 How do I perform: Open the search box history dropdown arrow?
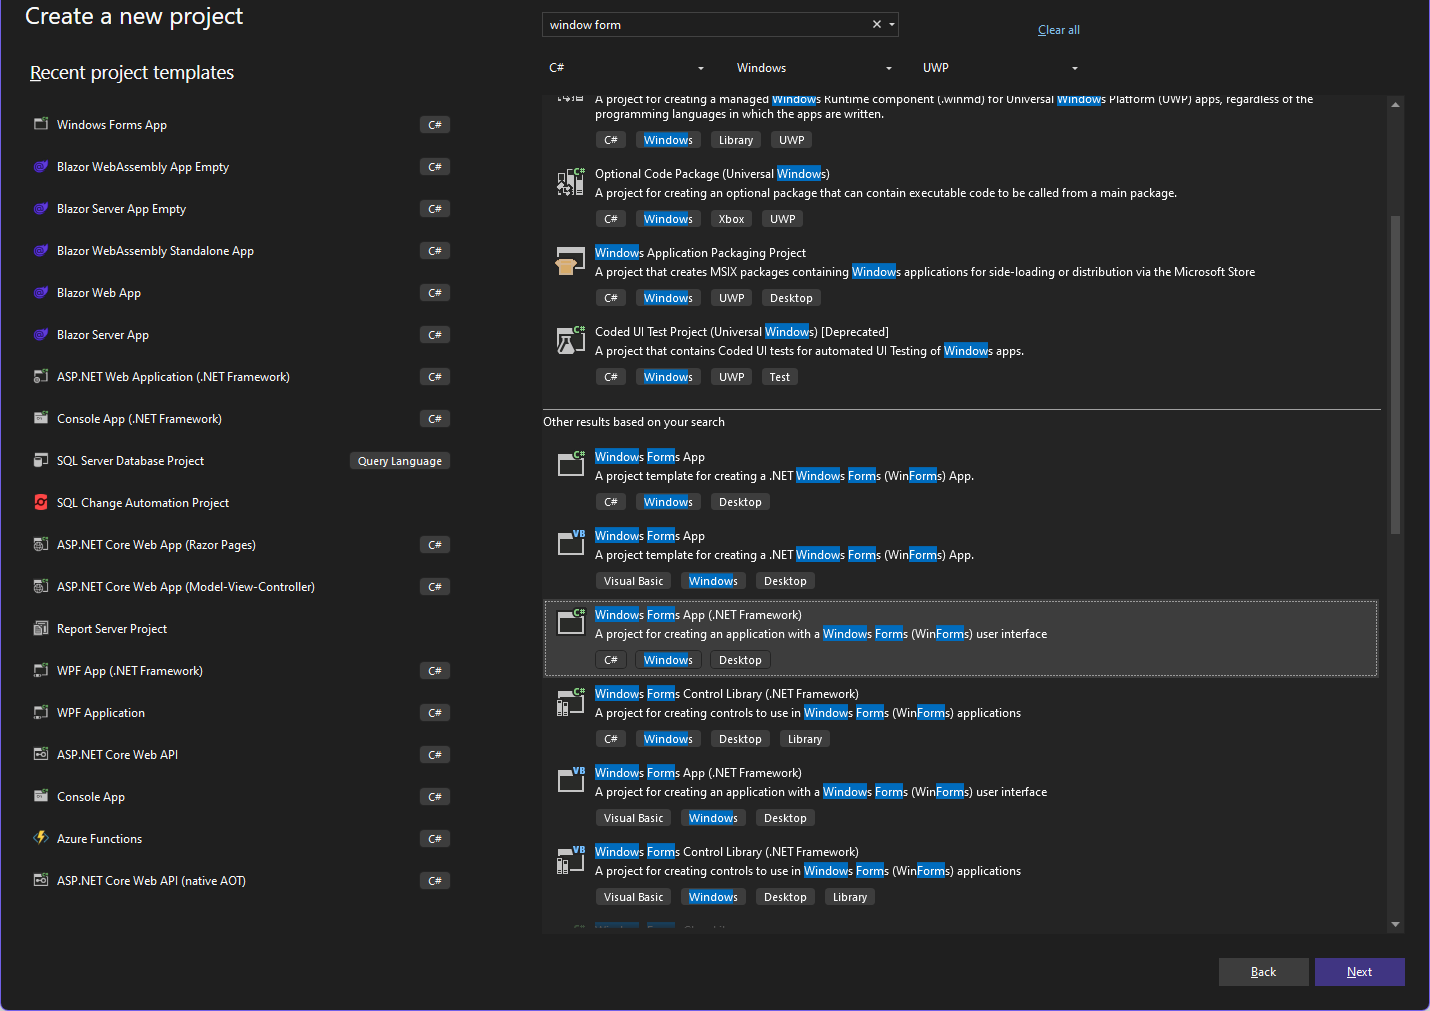point(892,25)
